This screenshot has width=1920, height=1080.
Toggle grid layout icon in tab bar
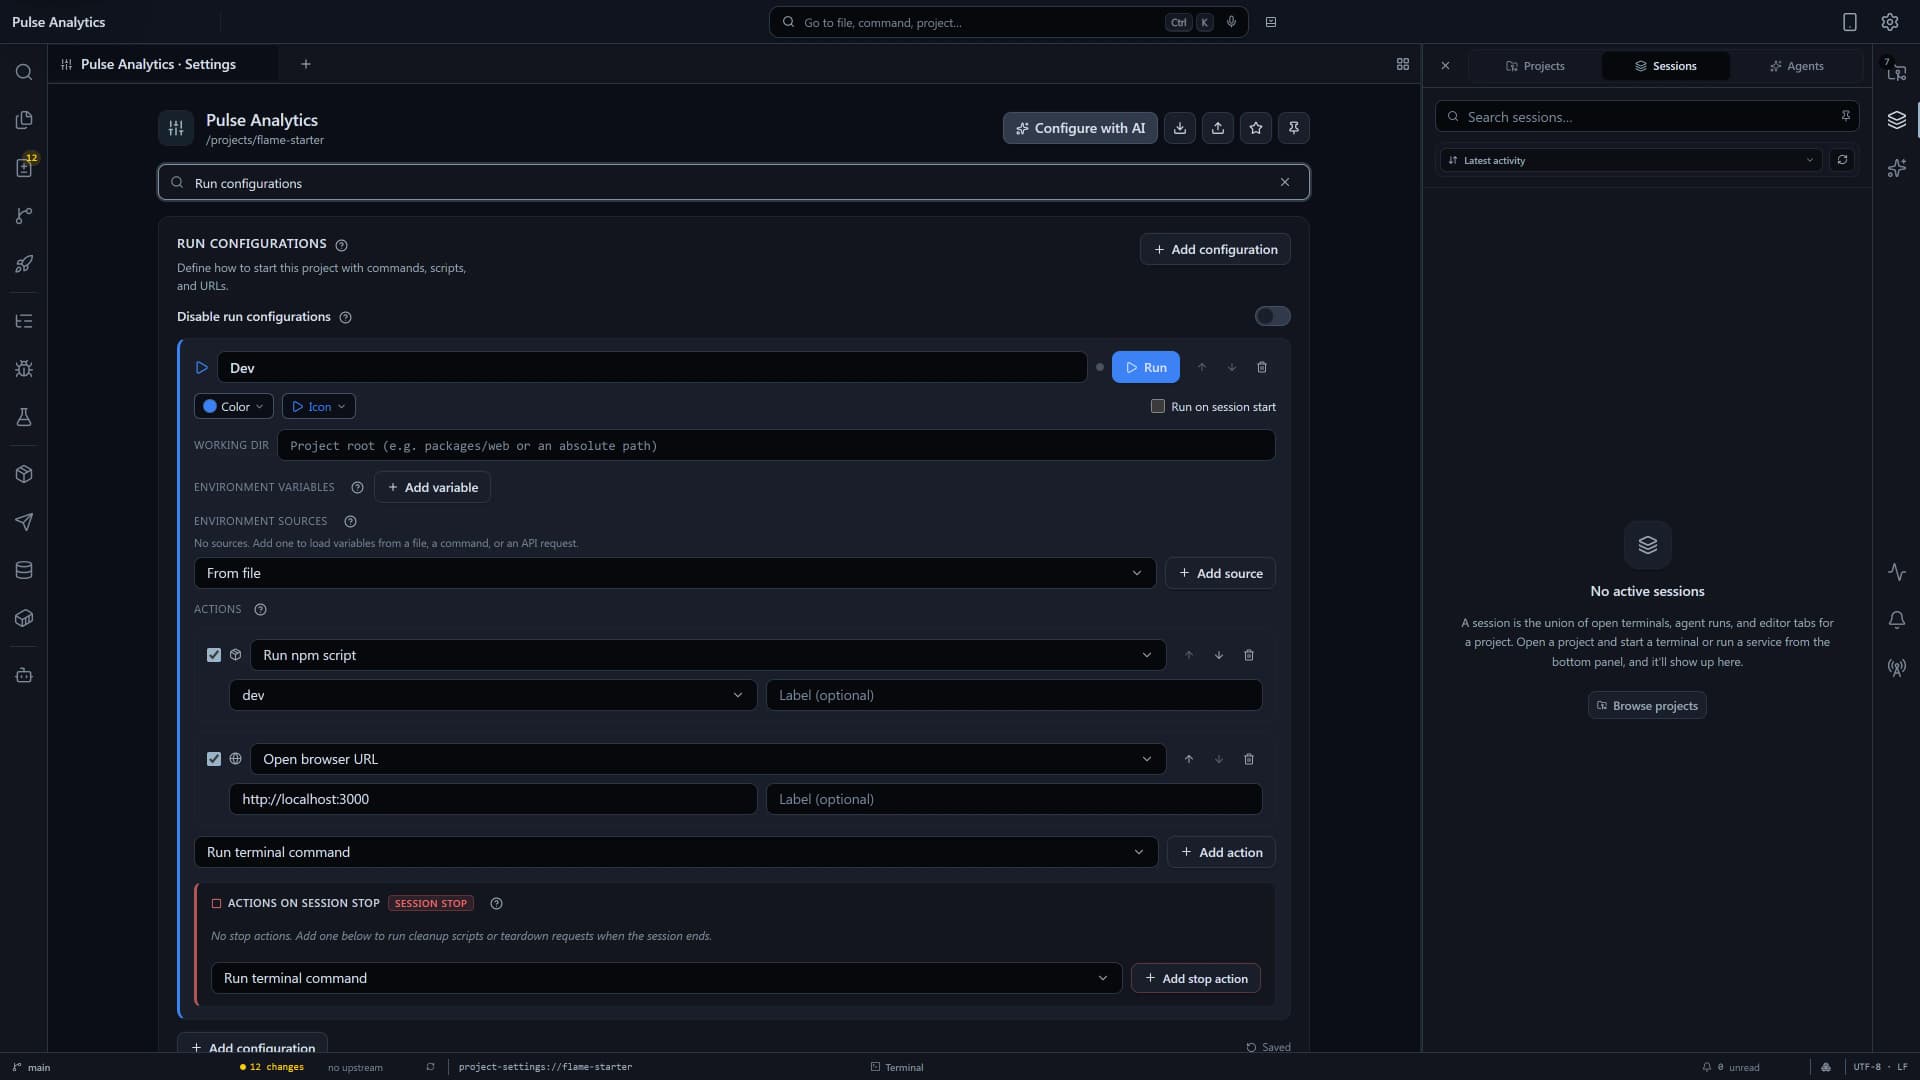1403,64
